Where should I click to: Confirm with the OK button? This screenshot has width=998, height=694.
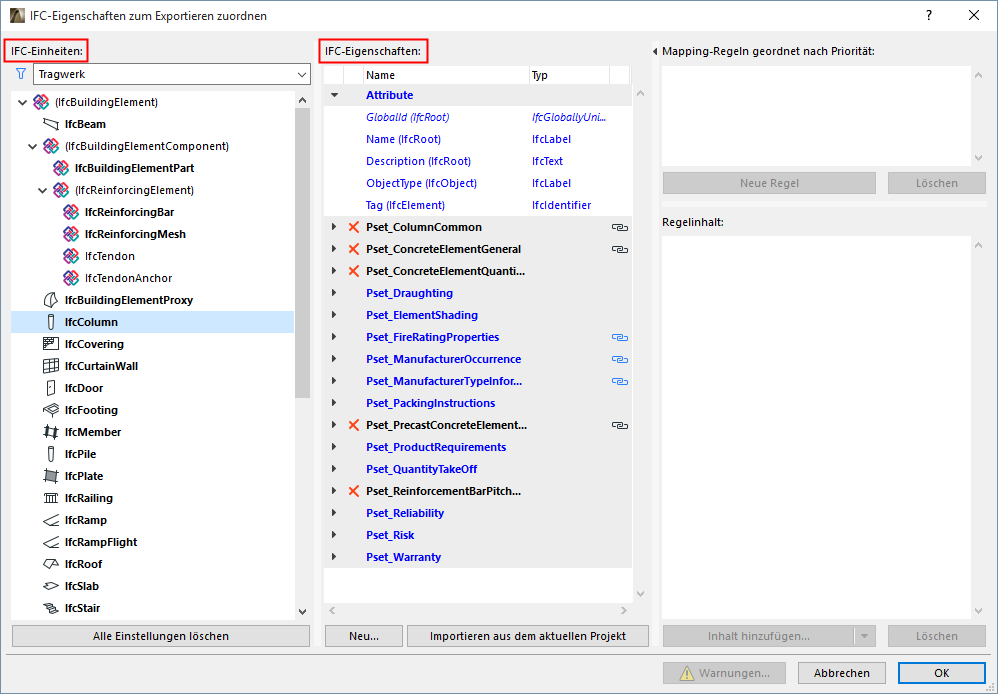(941, 673)
